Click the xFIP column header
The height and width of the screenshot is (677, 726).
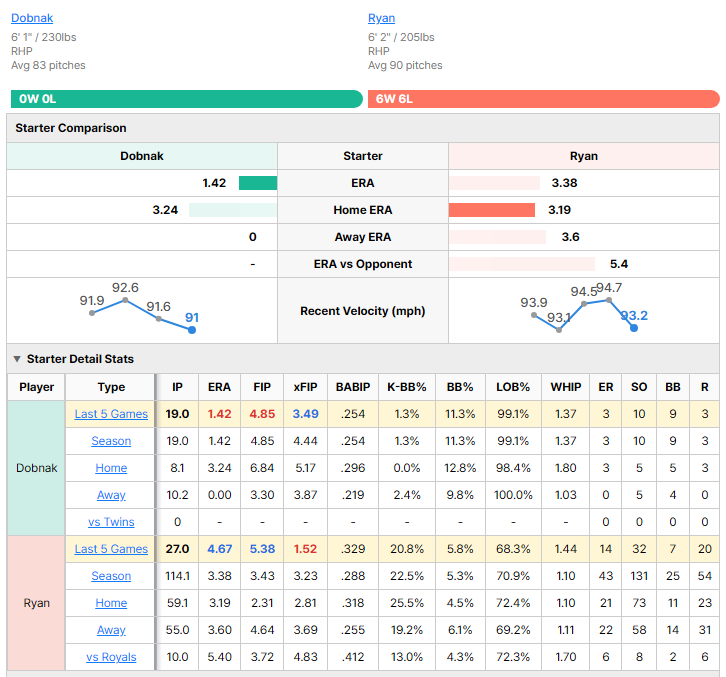pos(305,387)
